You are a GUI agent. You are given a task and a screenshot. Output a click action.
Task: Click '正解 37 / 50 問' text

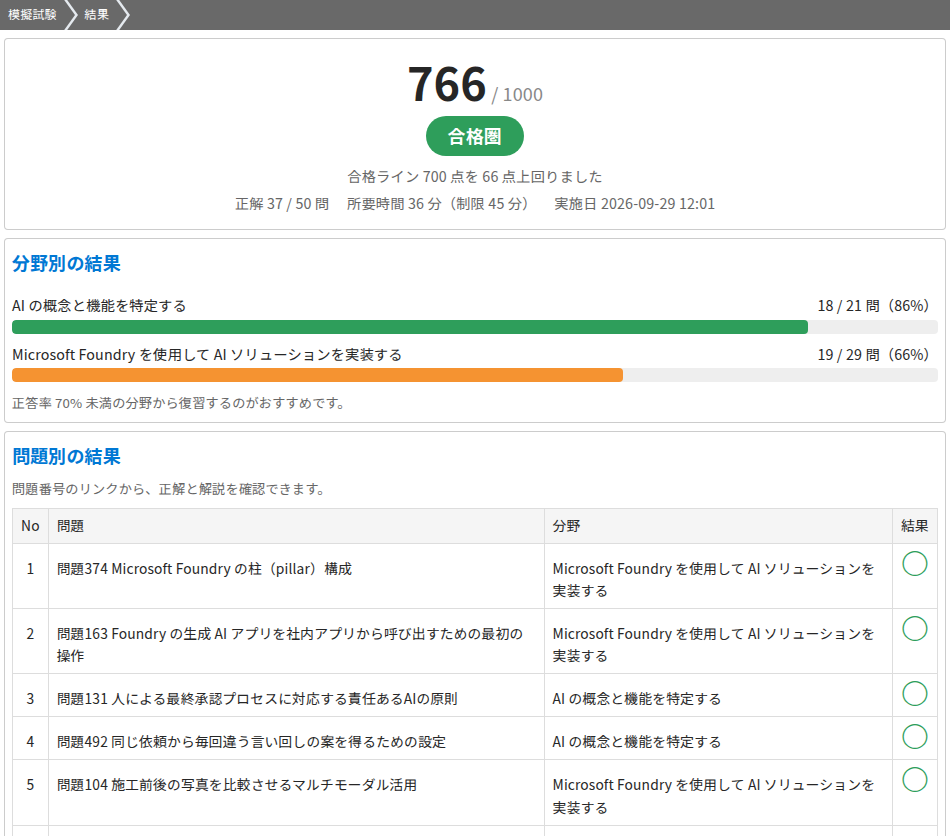pos(282,204)
